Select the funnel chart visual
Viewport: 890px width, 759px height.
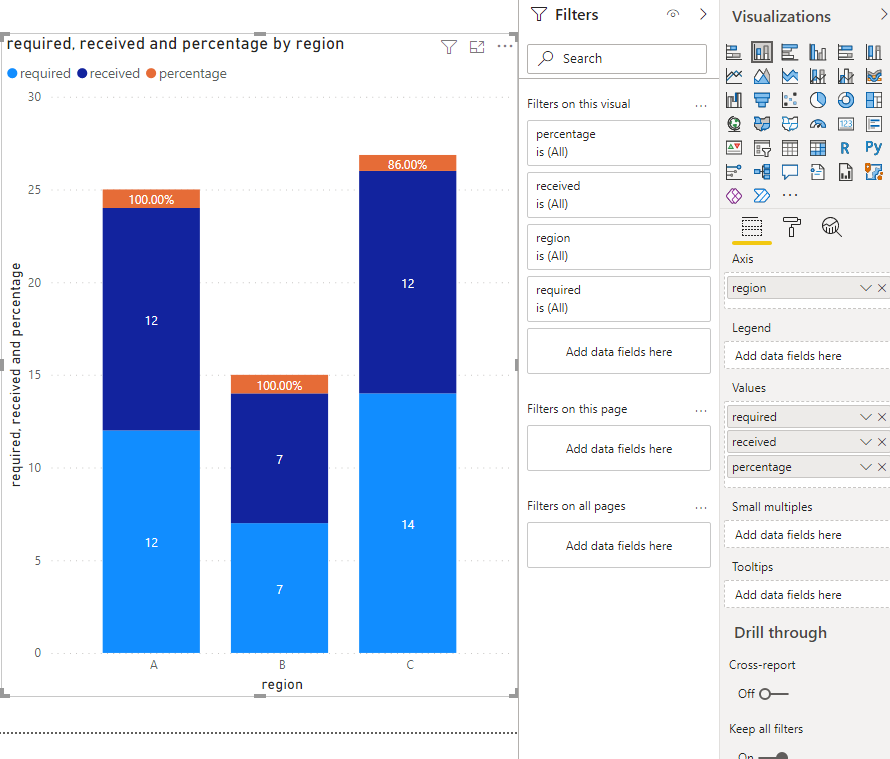coord(762,100)
